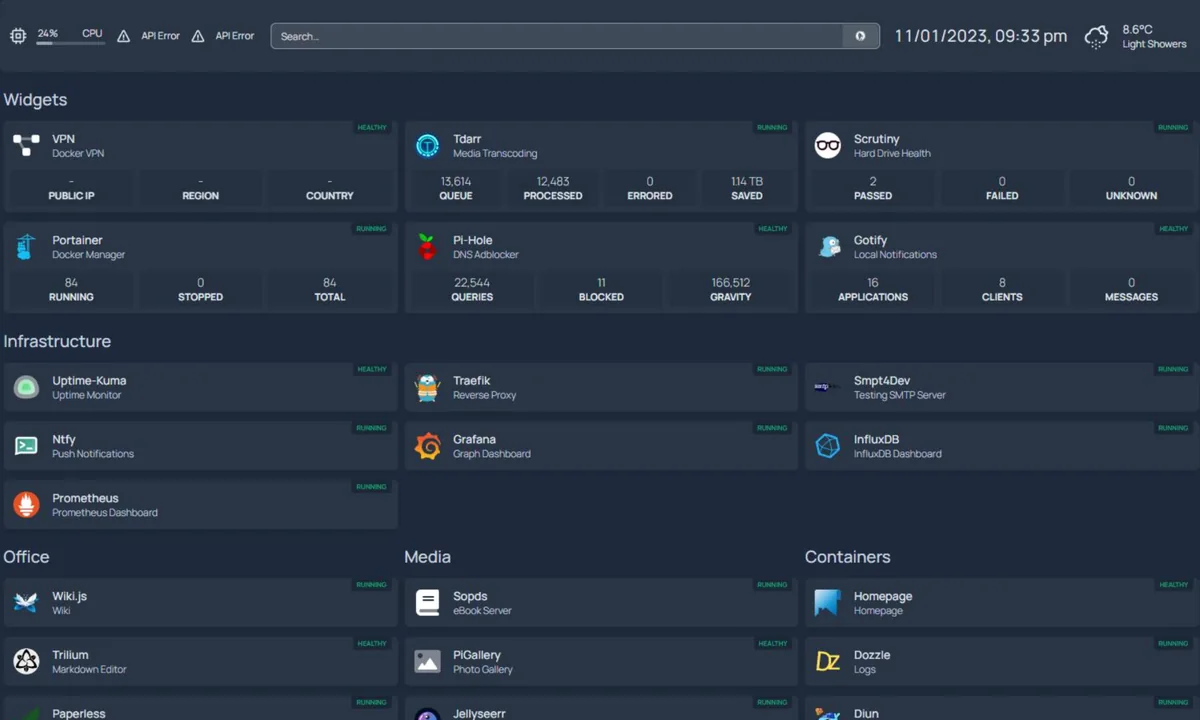Click the HEALTHY badge on Gotify card

[1173, 229]
